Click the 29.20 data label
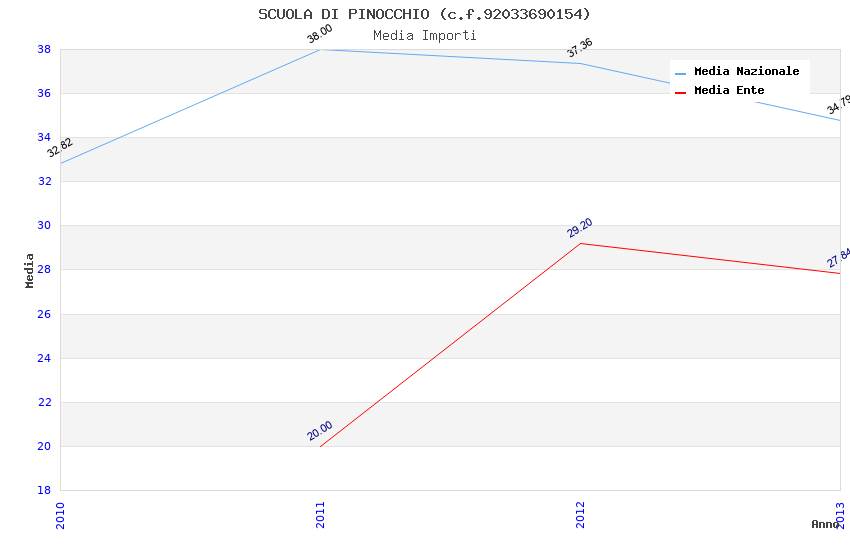 (x=580, y=228)
